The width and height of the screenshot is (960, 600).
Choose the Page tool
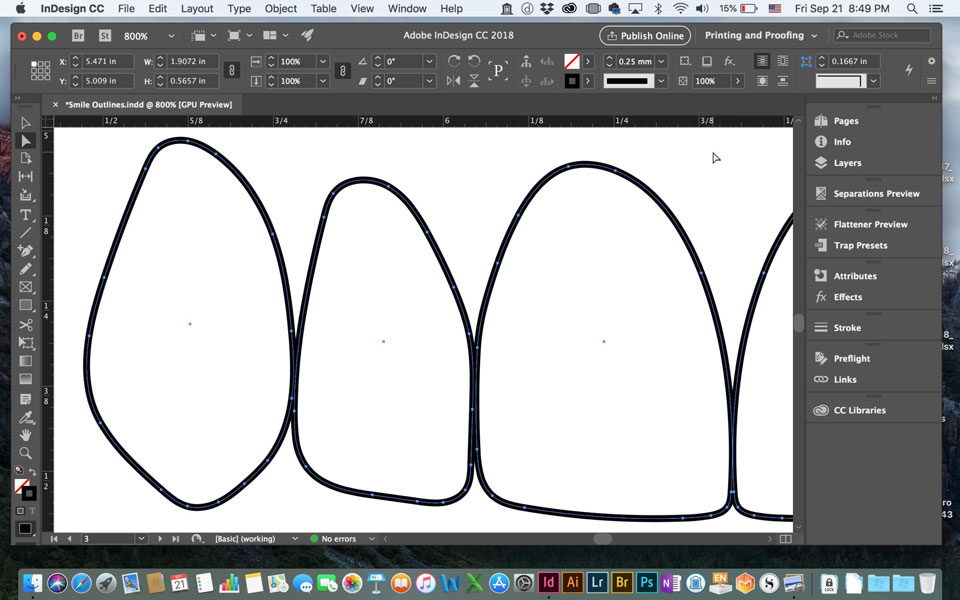[x=25, y=159]
